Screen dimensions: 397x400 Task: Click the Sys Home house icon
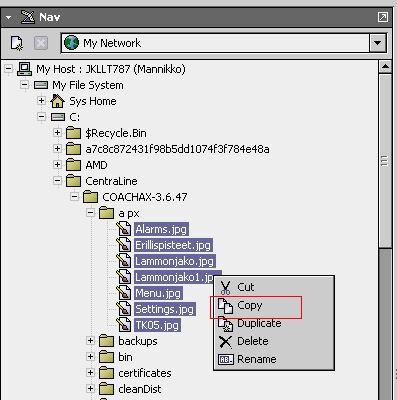(57, 101)
